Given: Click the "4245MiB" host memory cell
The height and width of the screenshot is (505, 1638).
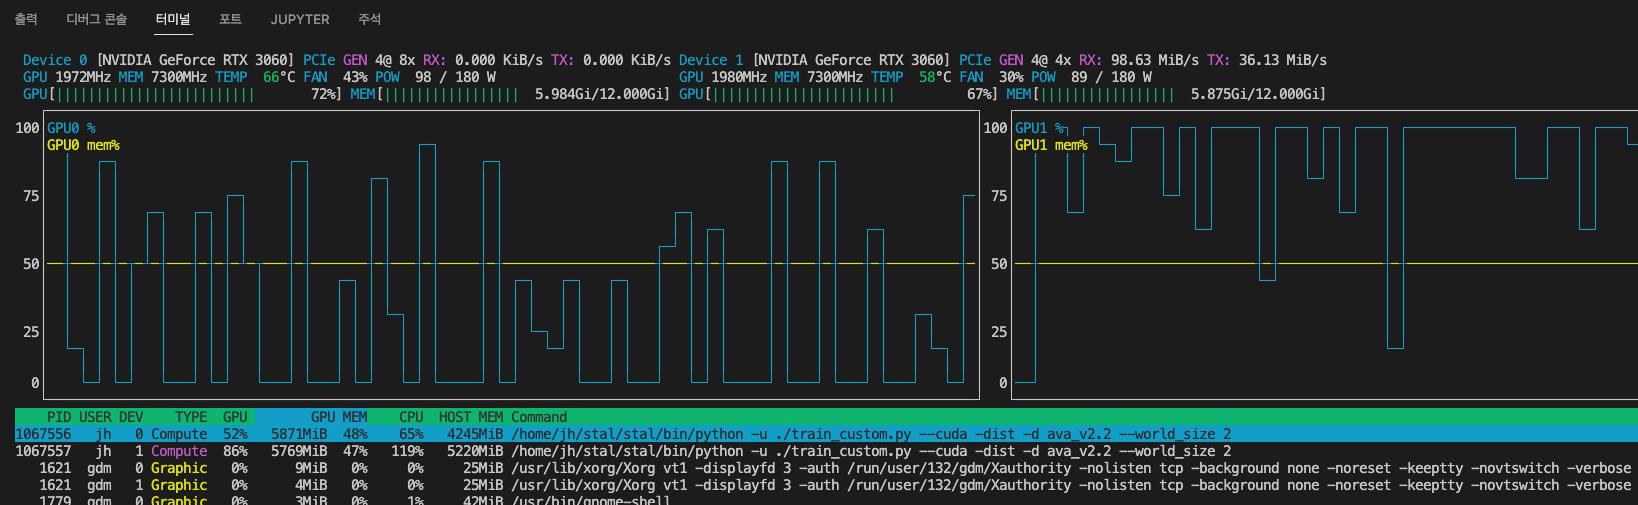Looking at the screenshot, I should tap(475, 434).
